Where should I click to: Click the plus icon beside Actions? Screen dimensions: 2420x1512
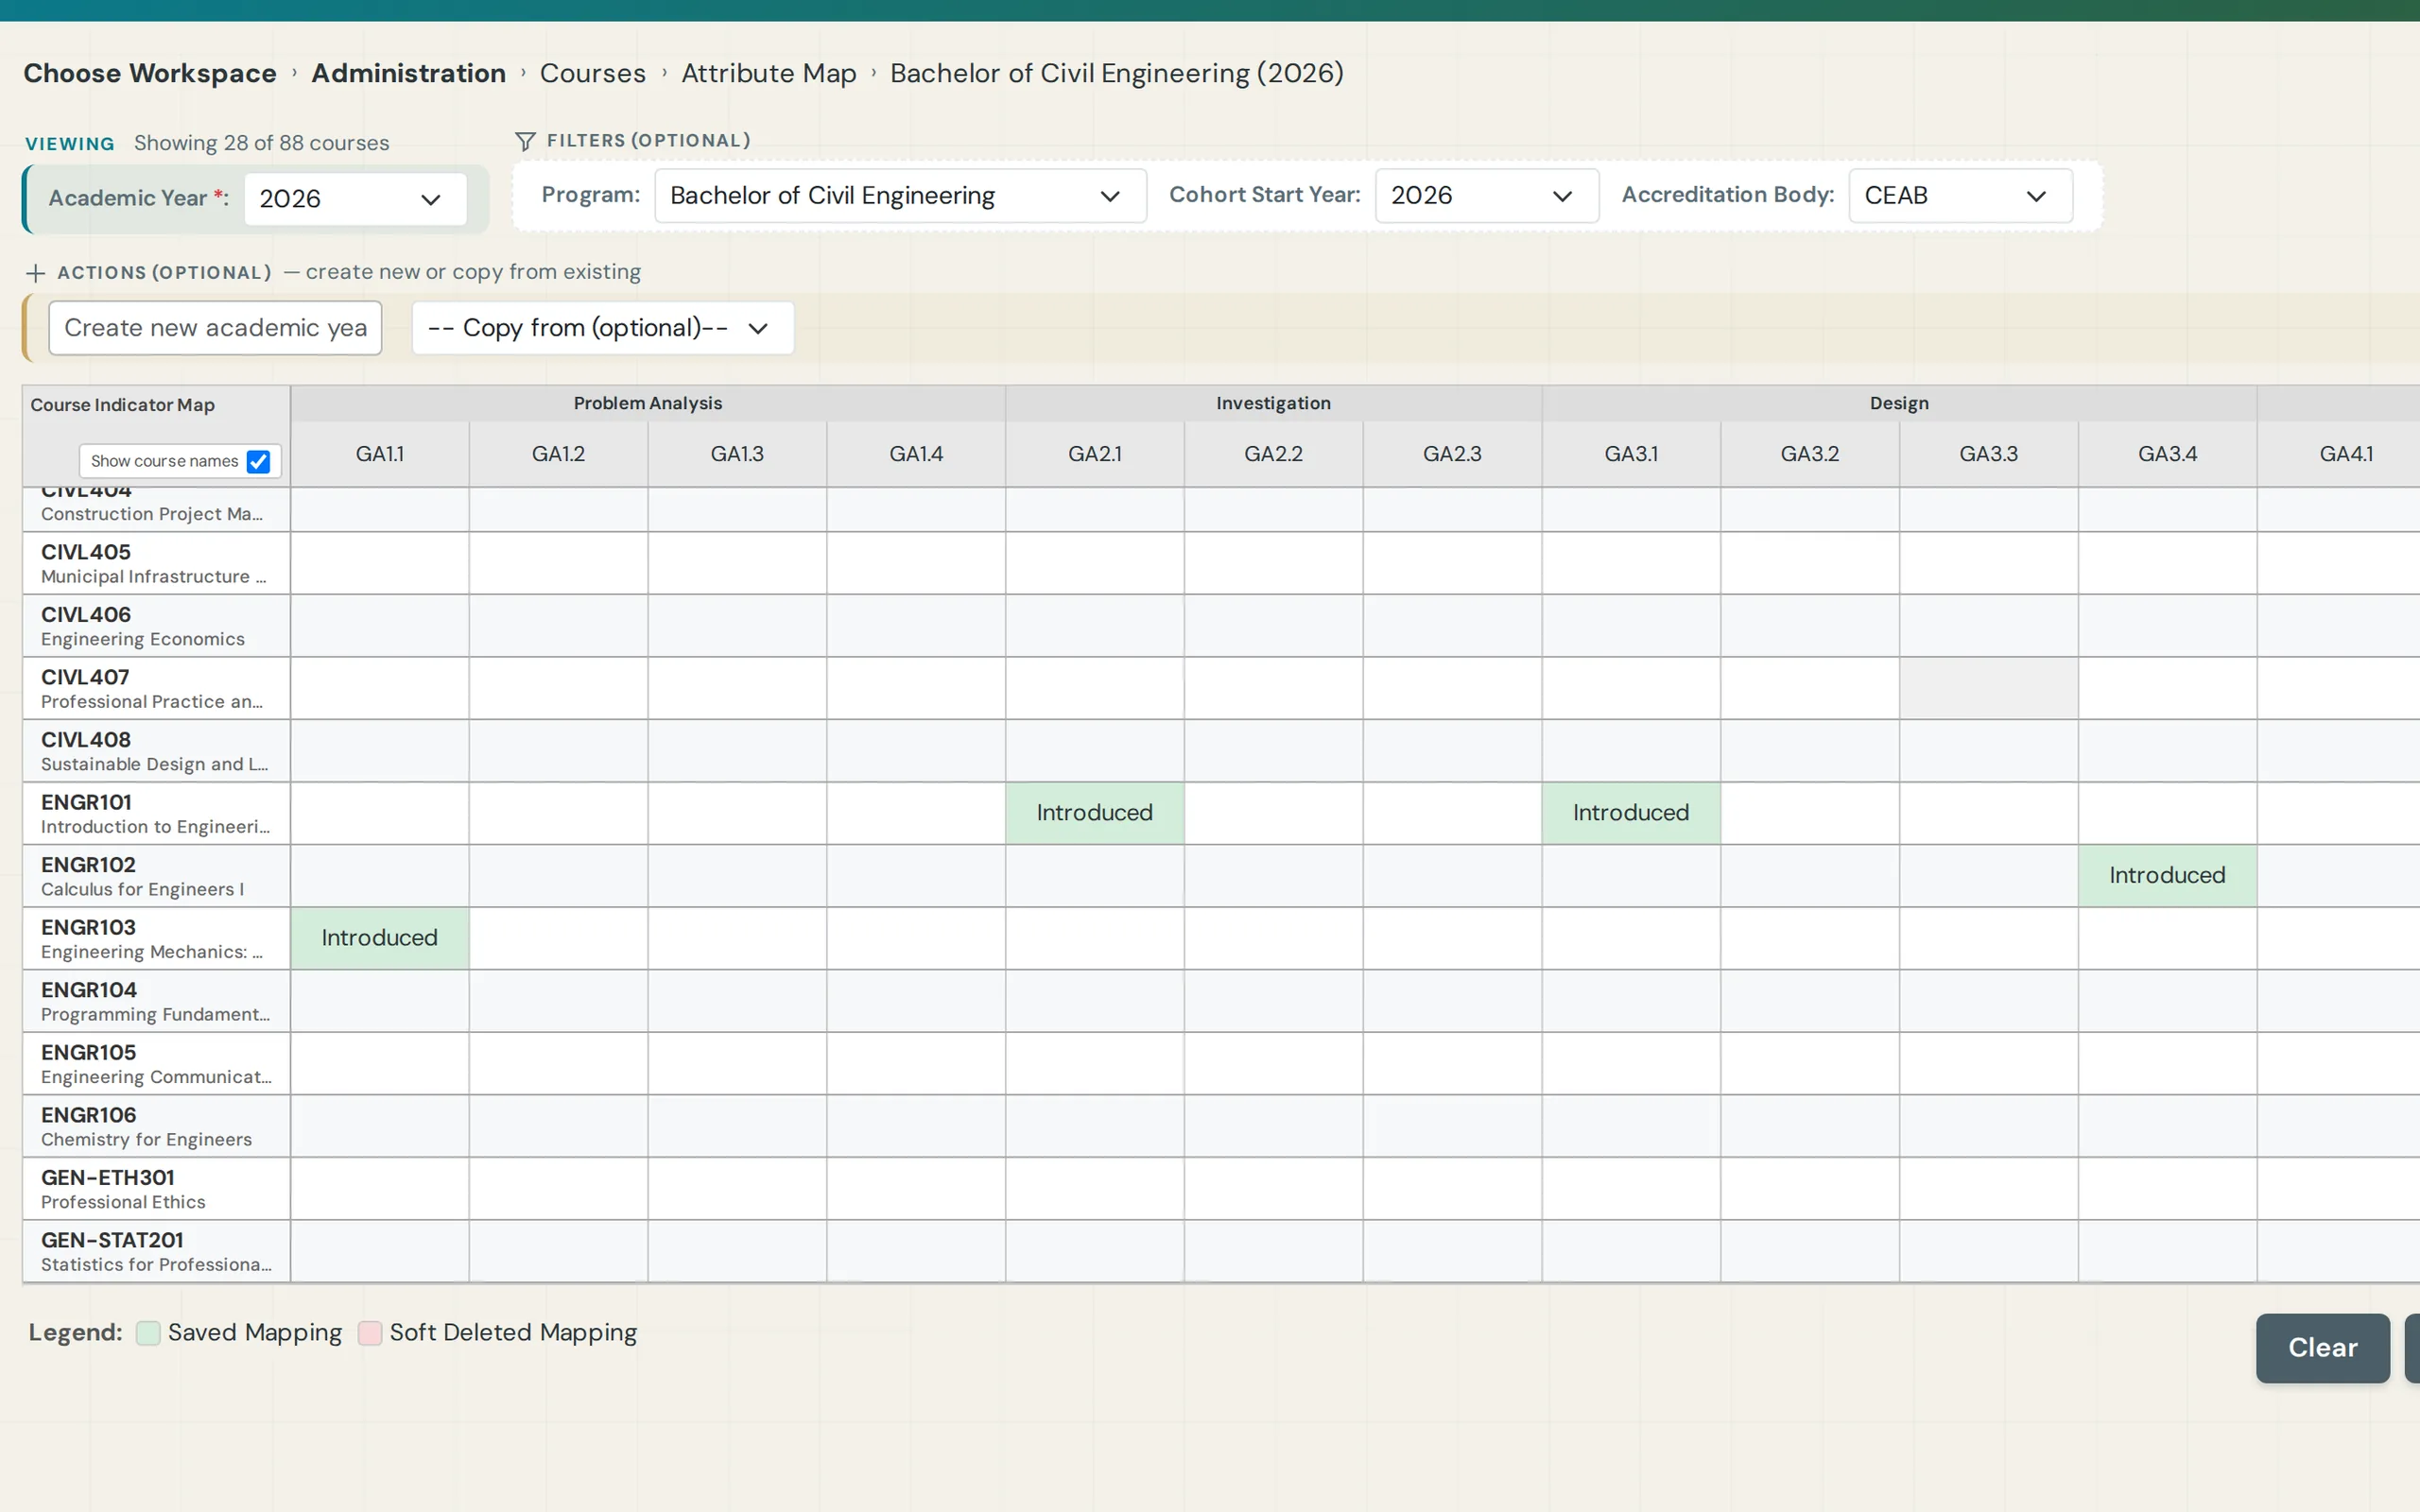click(36, 273)
